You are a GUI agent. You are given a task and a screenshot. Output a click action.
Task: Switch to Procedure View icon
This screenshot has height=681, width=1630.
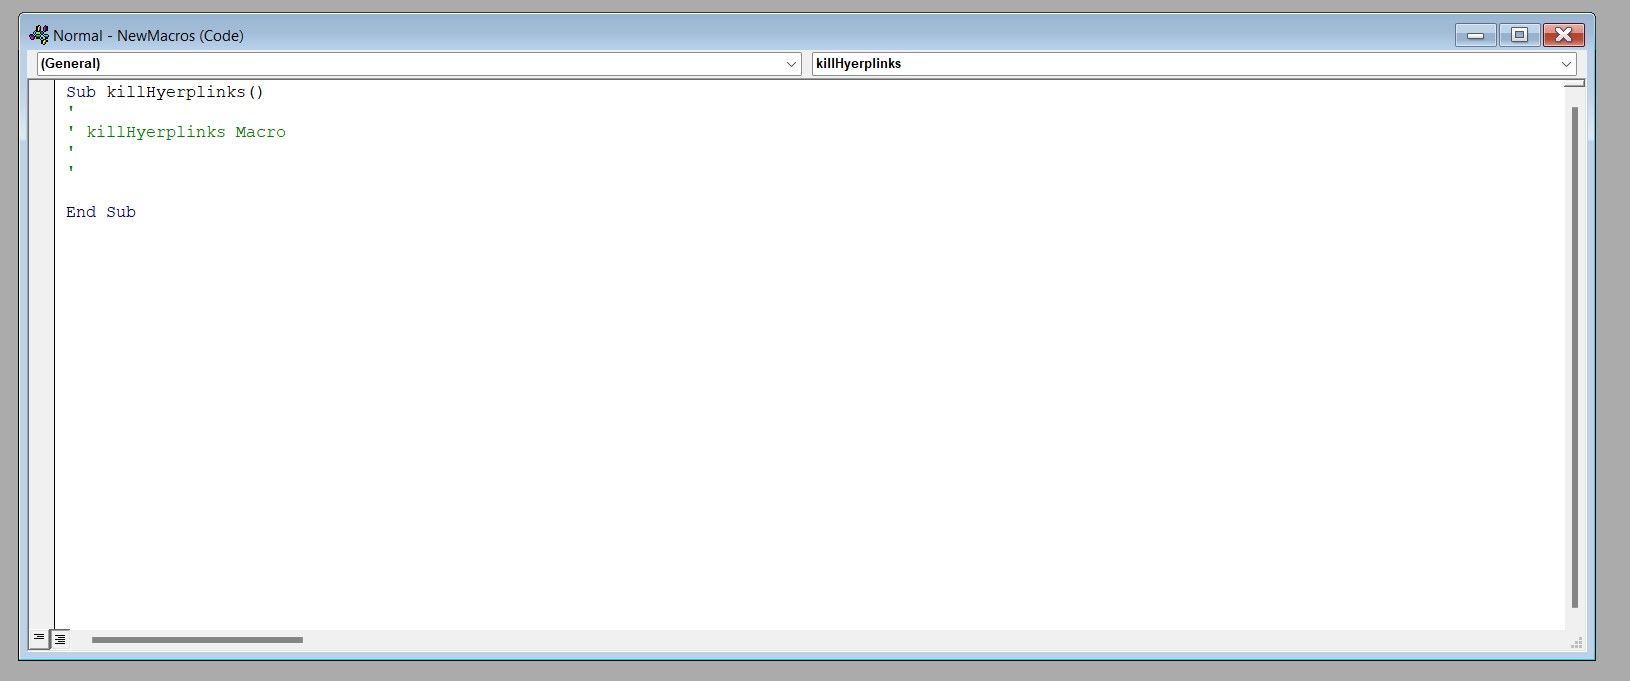39,638
